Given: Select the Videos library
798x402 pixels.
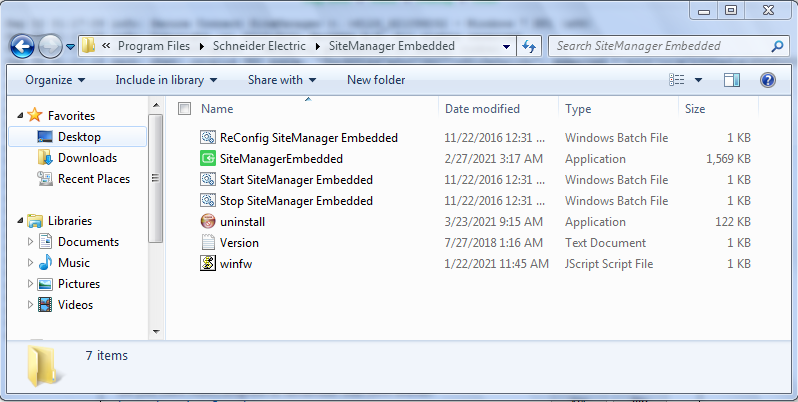Looking at the screenshot, I should click(75, 305).
